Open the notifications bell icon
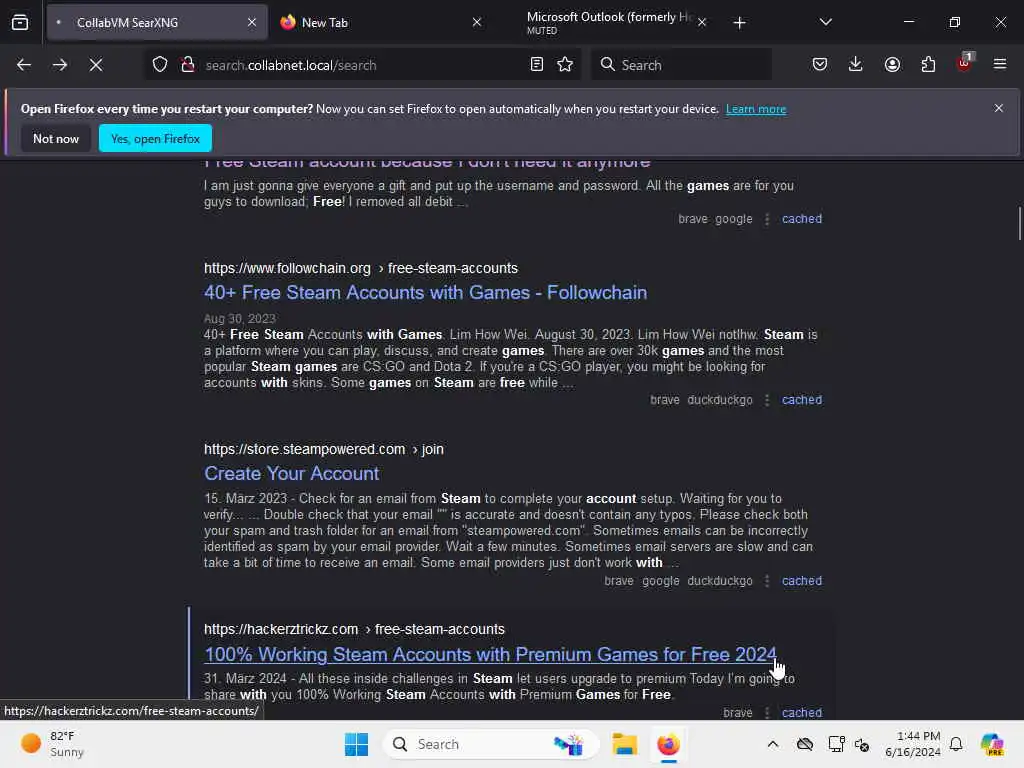The width and height of the screenshot is (1024, 768). [956, 744]
